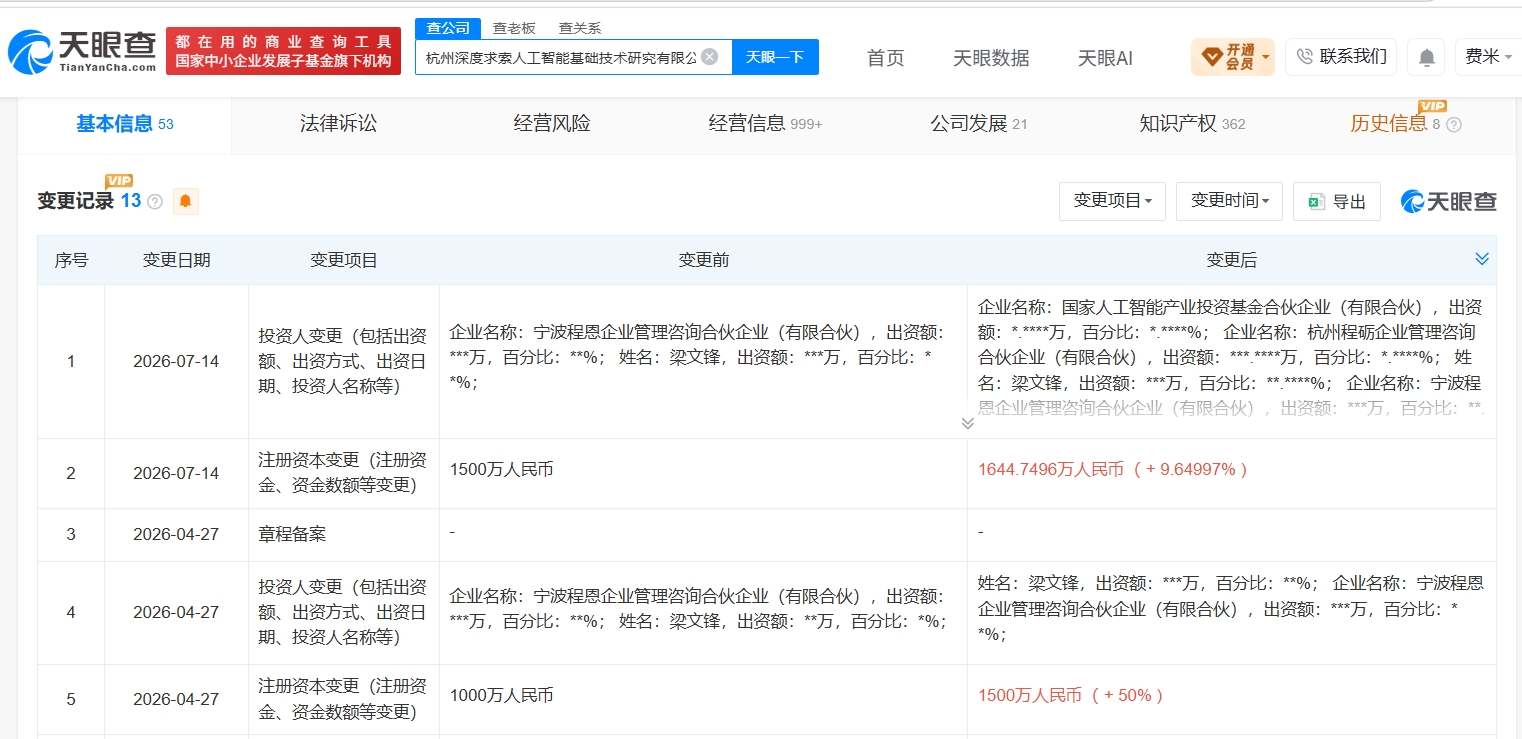The image size is (1522, 739).
Task: Clear the search box with X icon
Action: (x=709, y=57)
